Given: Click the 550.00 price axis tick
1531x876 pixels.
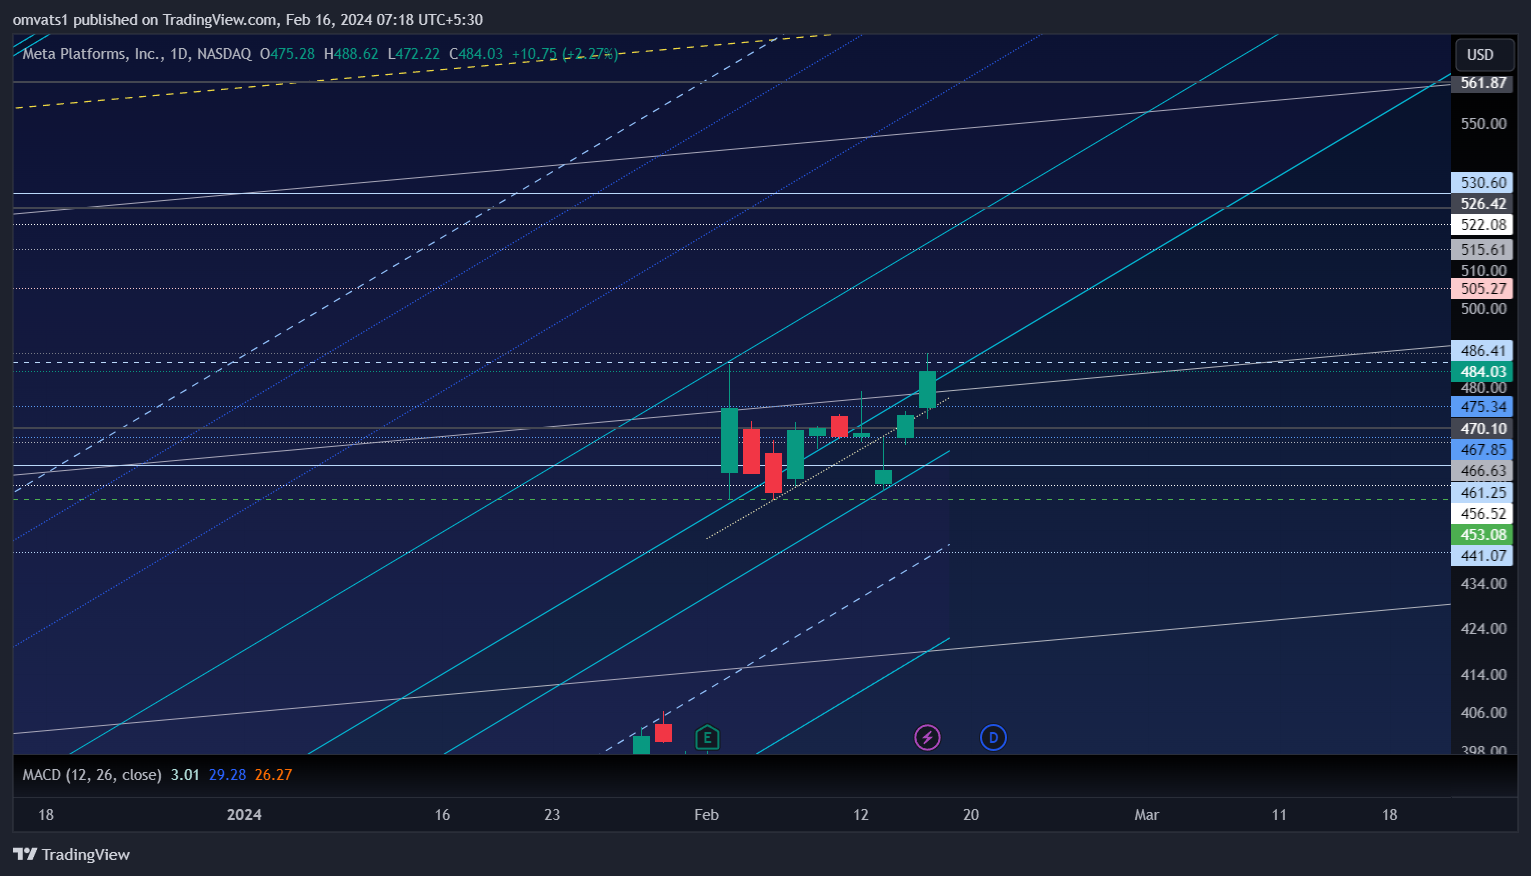Looking at the screenshot, I should point(1483,124).
